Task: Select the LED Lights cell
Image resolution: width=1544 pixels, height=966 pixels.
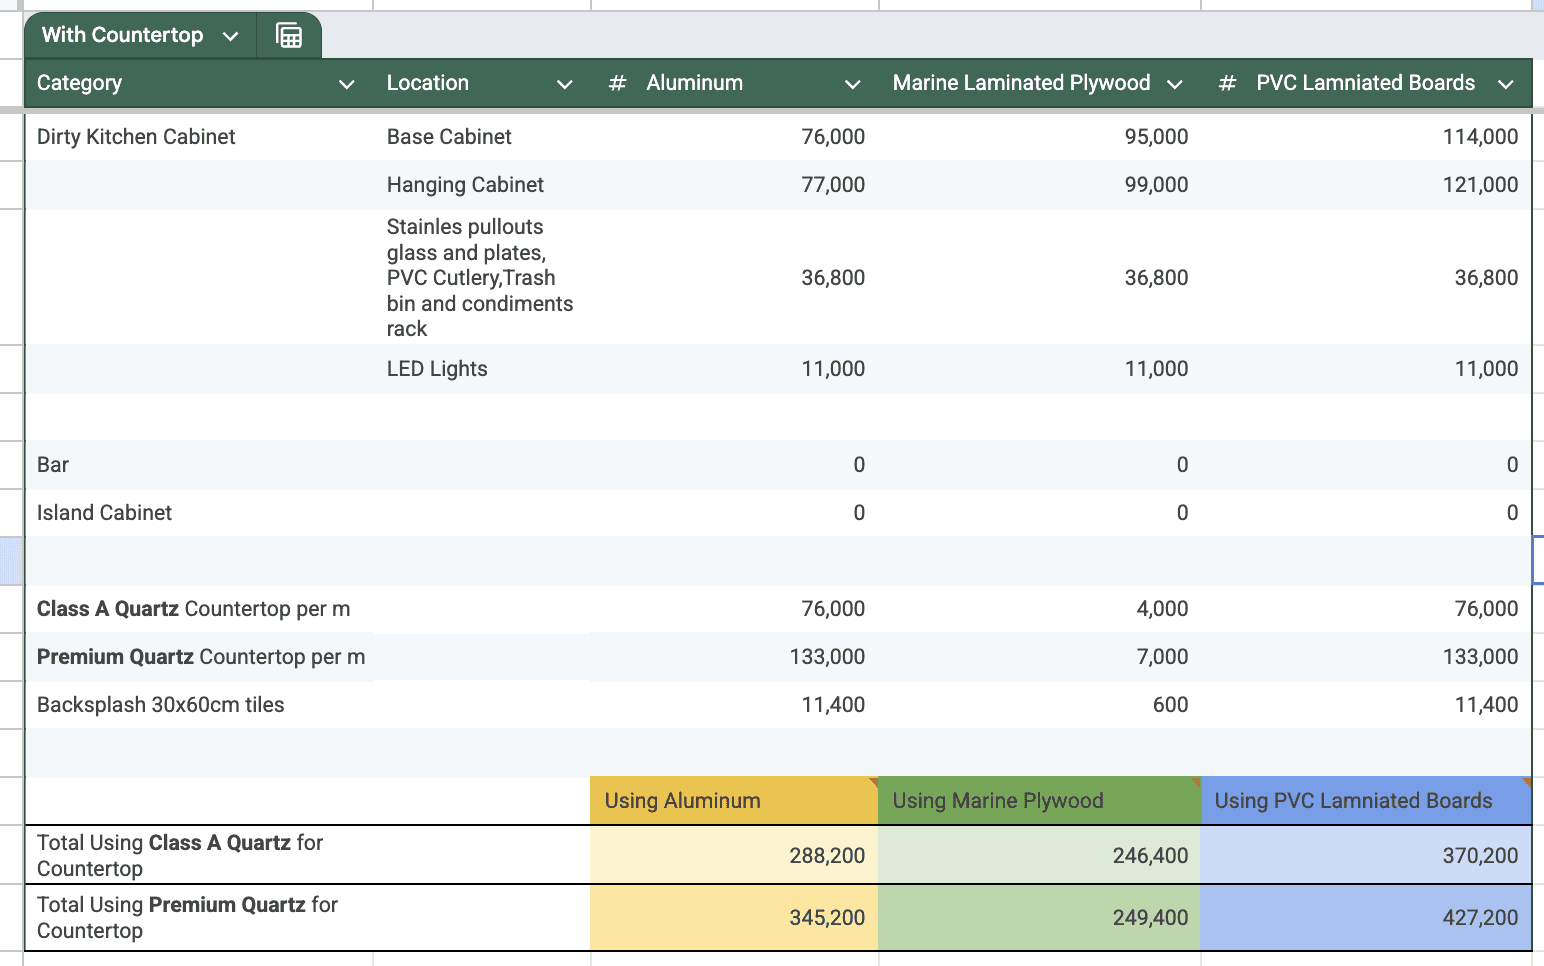Action: (437, 369)
